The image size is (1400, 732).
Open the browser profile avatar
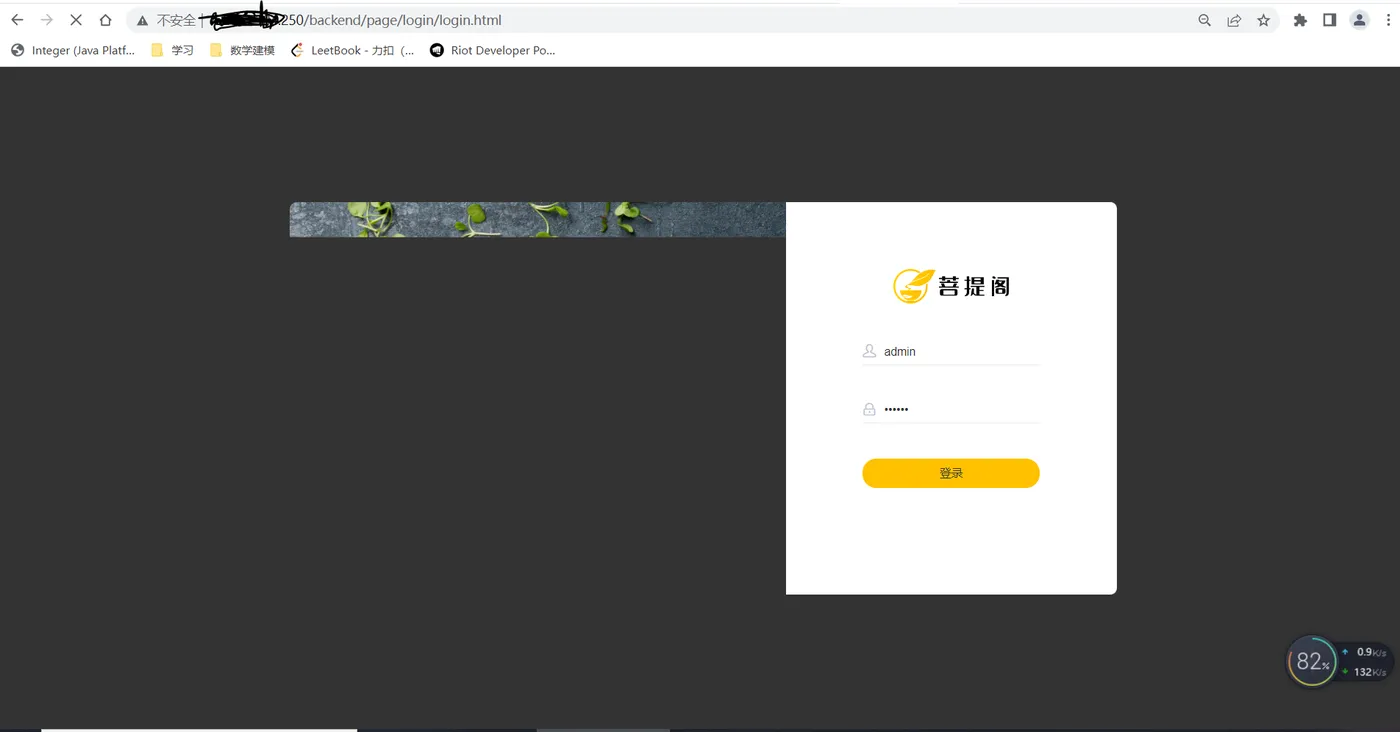(1359, 20)
